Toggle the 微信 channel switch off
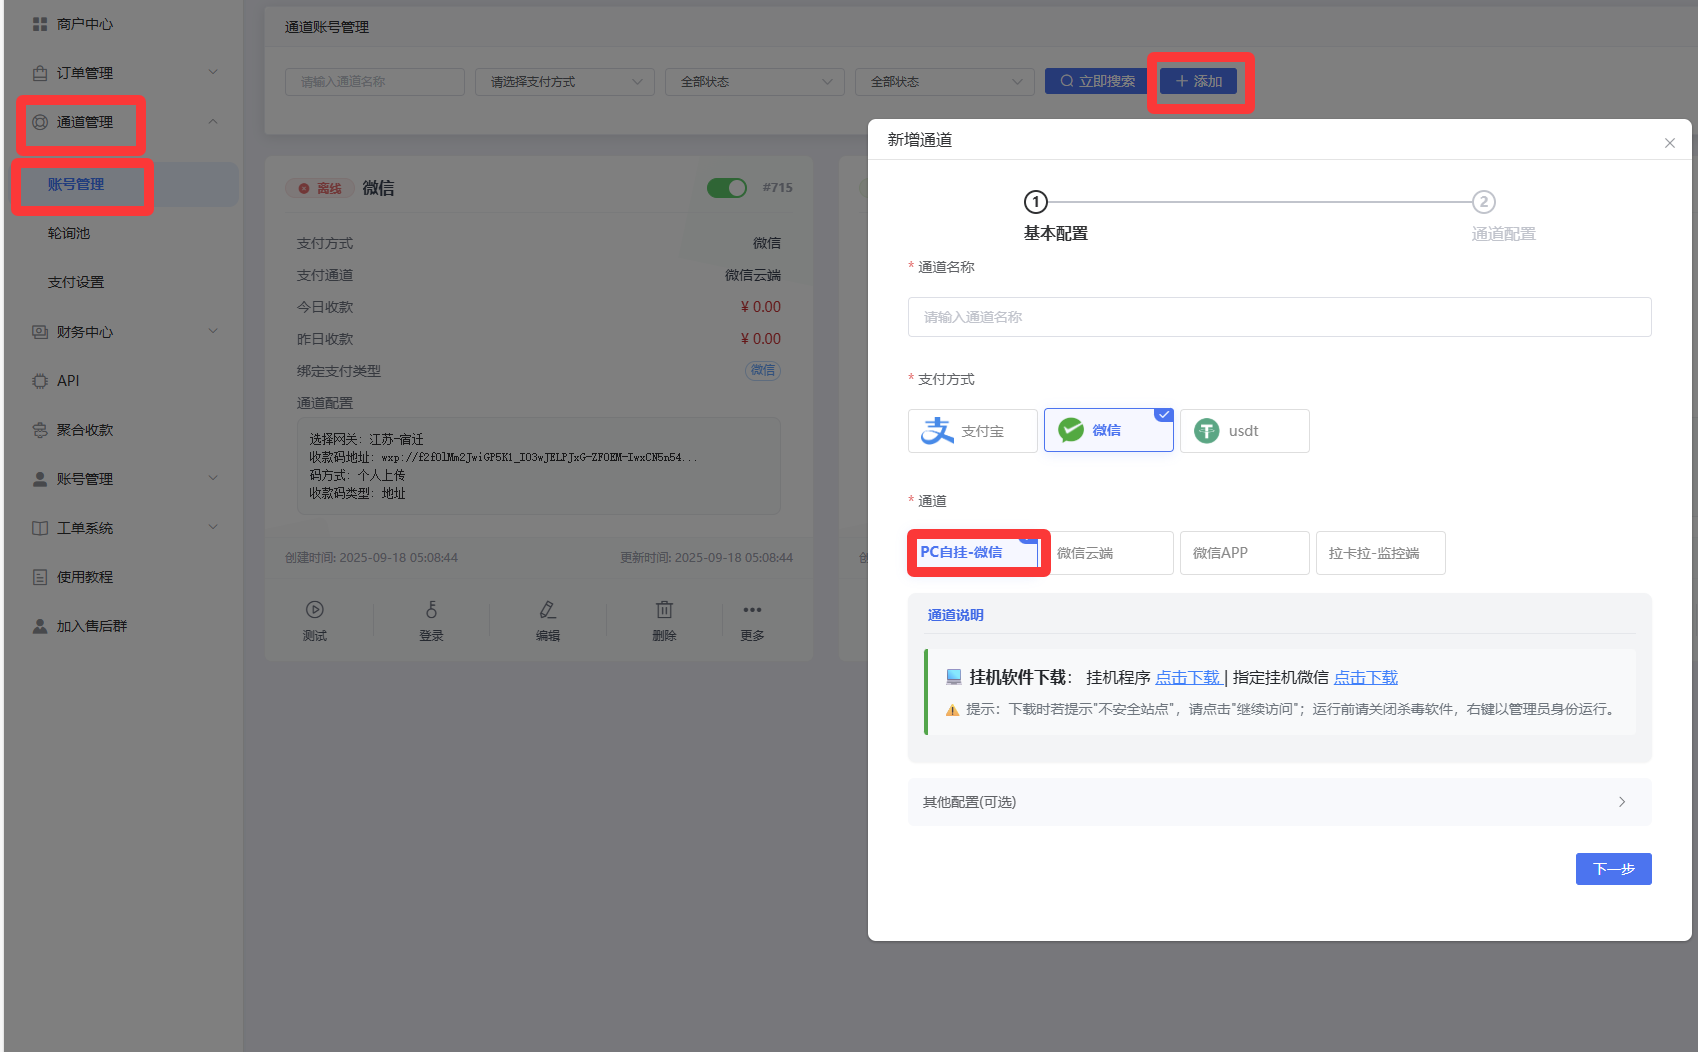Screen dimensions: 1698x1052 [727, 188]
